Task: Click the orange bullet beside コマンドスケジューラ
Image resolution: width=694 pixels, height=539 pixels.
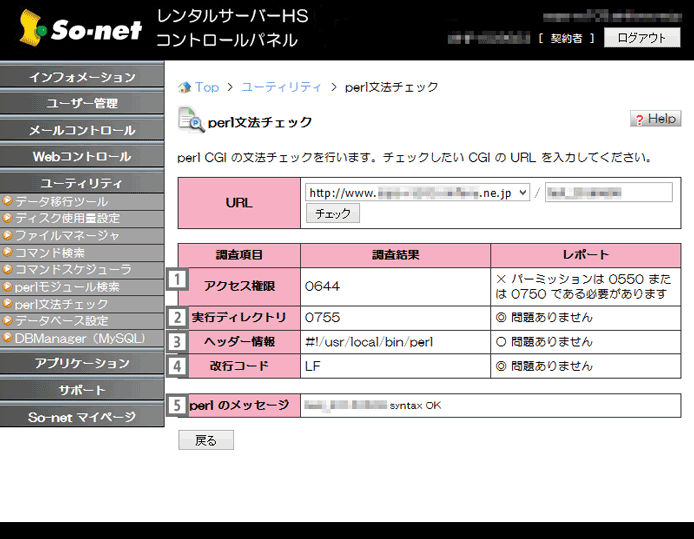Action: pos(7,269)
